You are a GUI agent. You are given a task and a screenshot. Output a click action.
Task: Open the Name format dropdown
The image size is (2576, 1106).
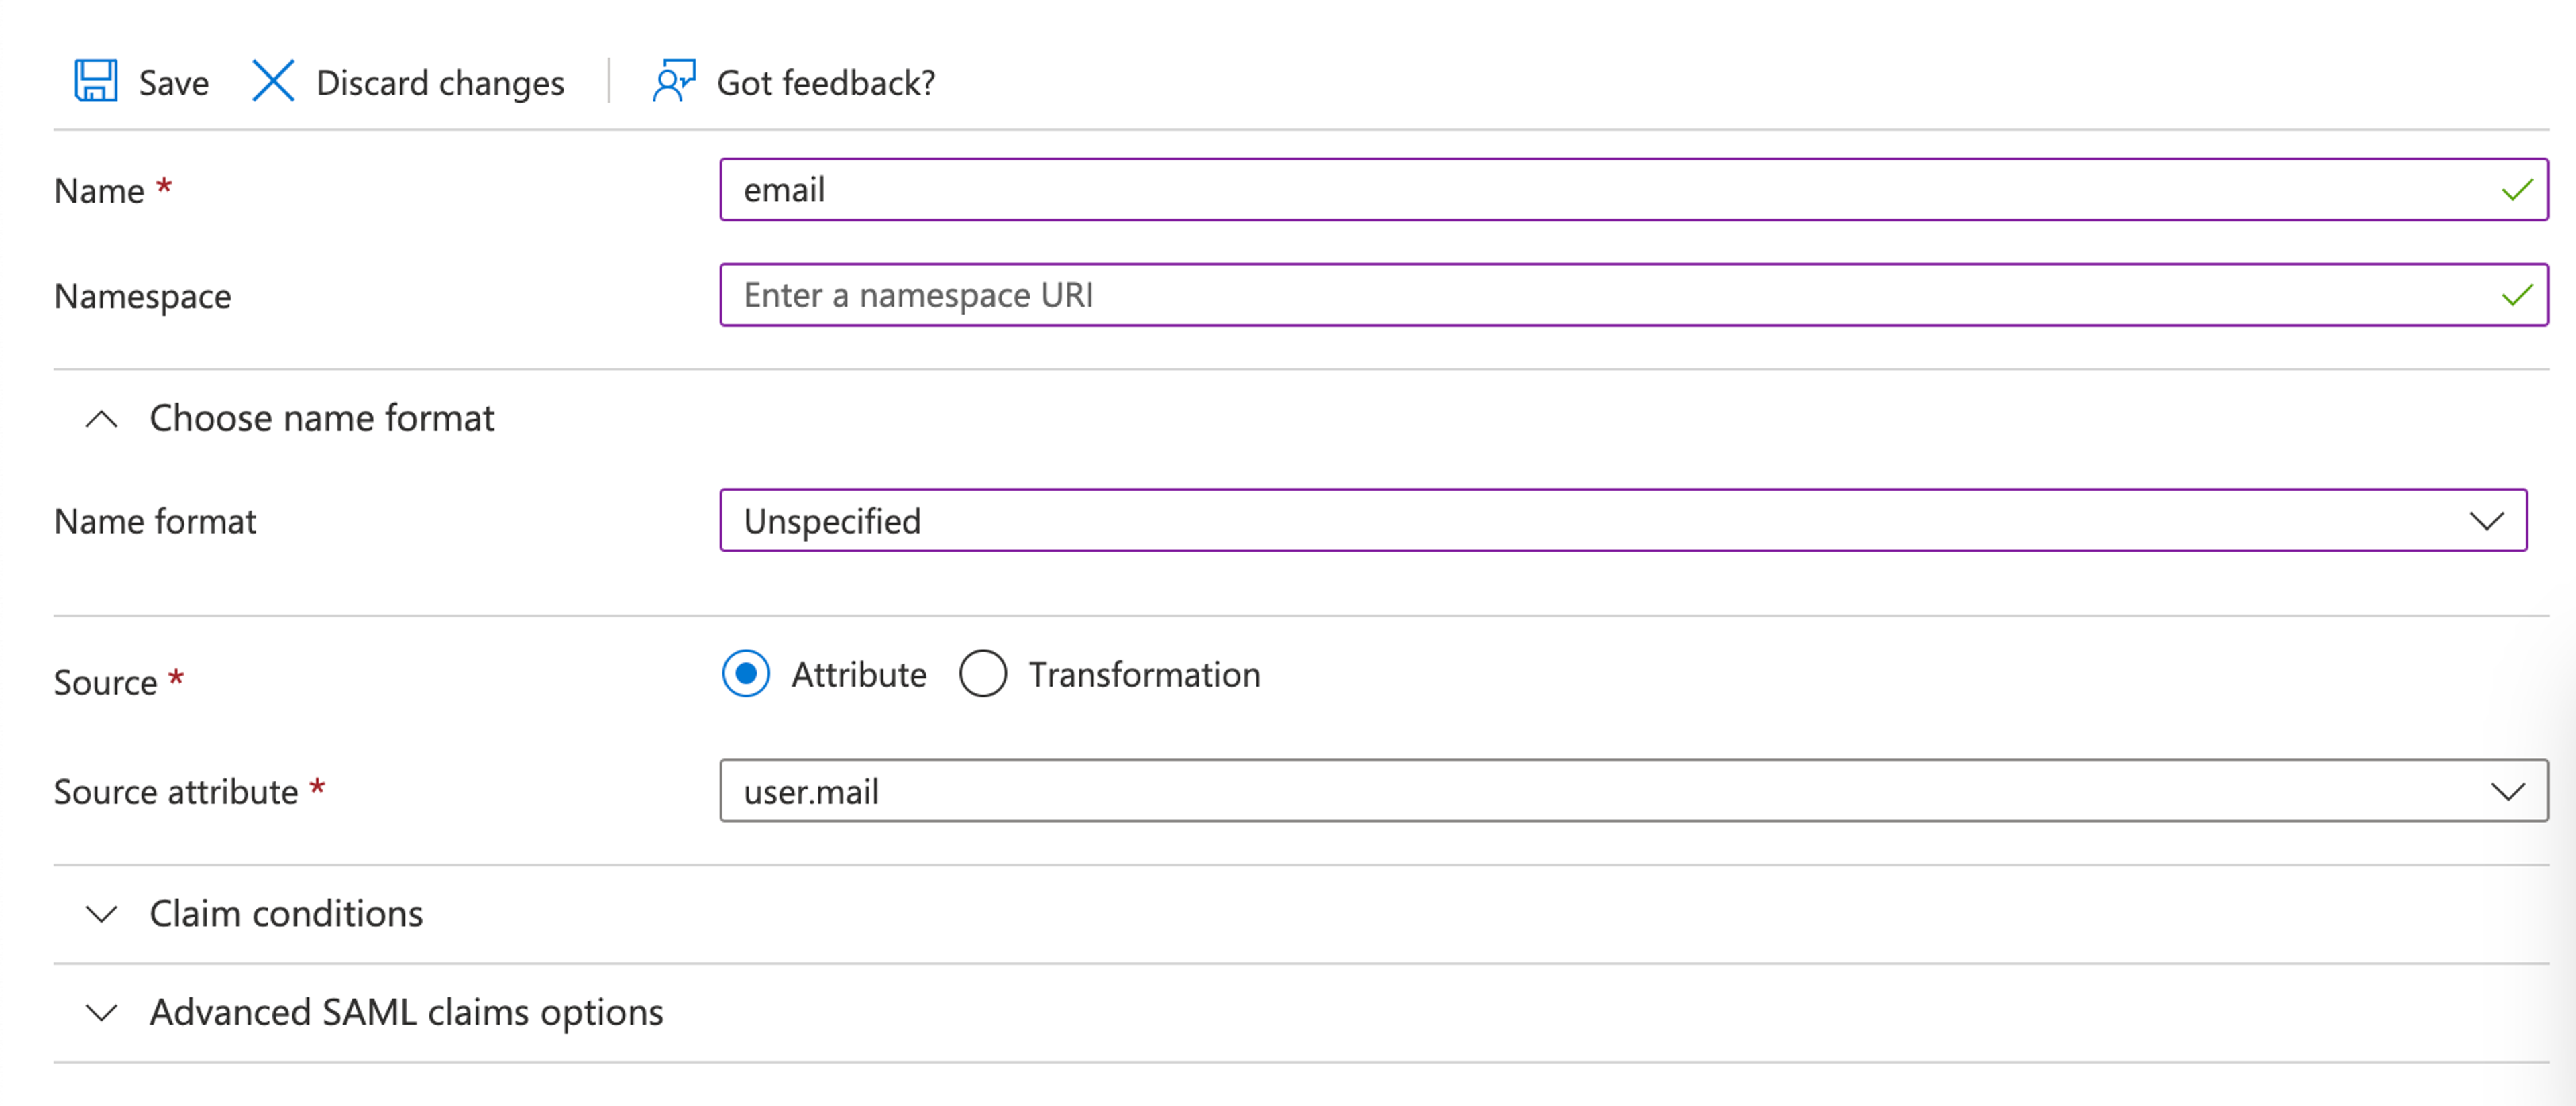[x=1600, y=521]
